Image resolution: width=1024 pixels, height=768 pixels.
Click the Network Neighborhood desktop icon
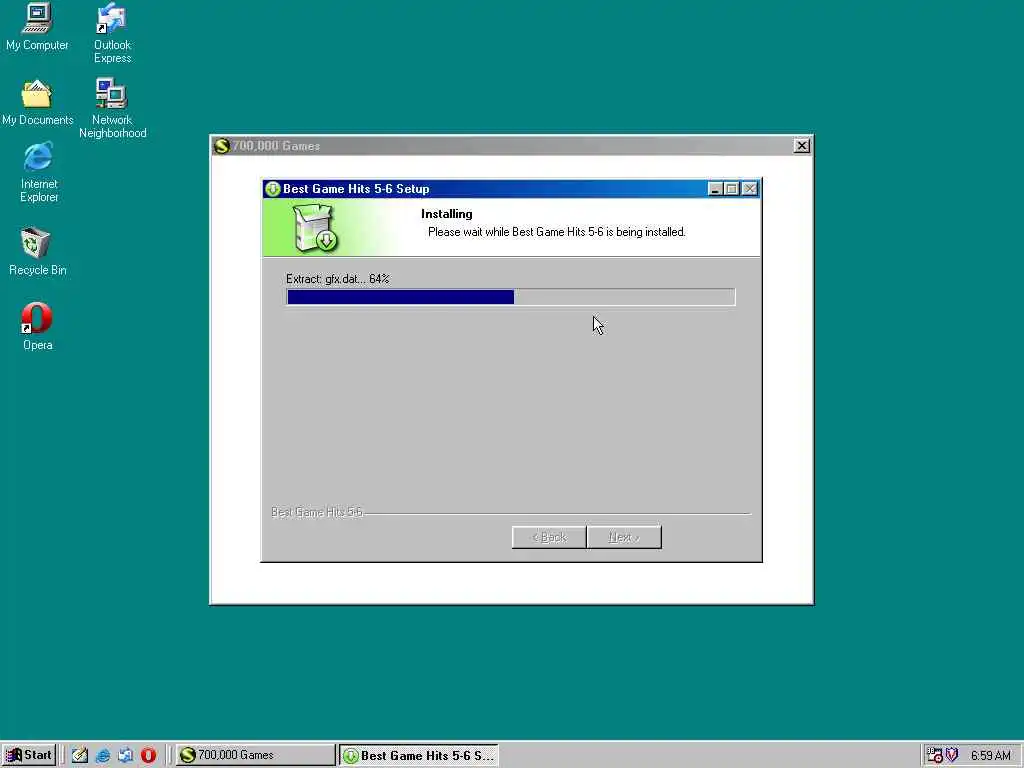click(112, 108)
